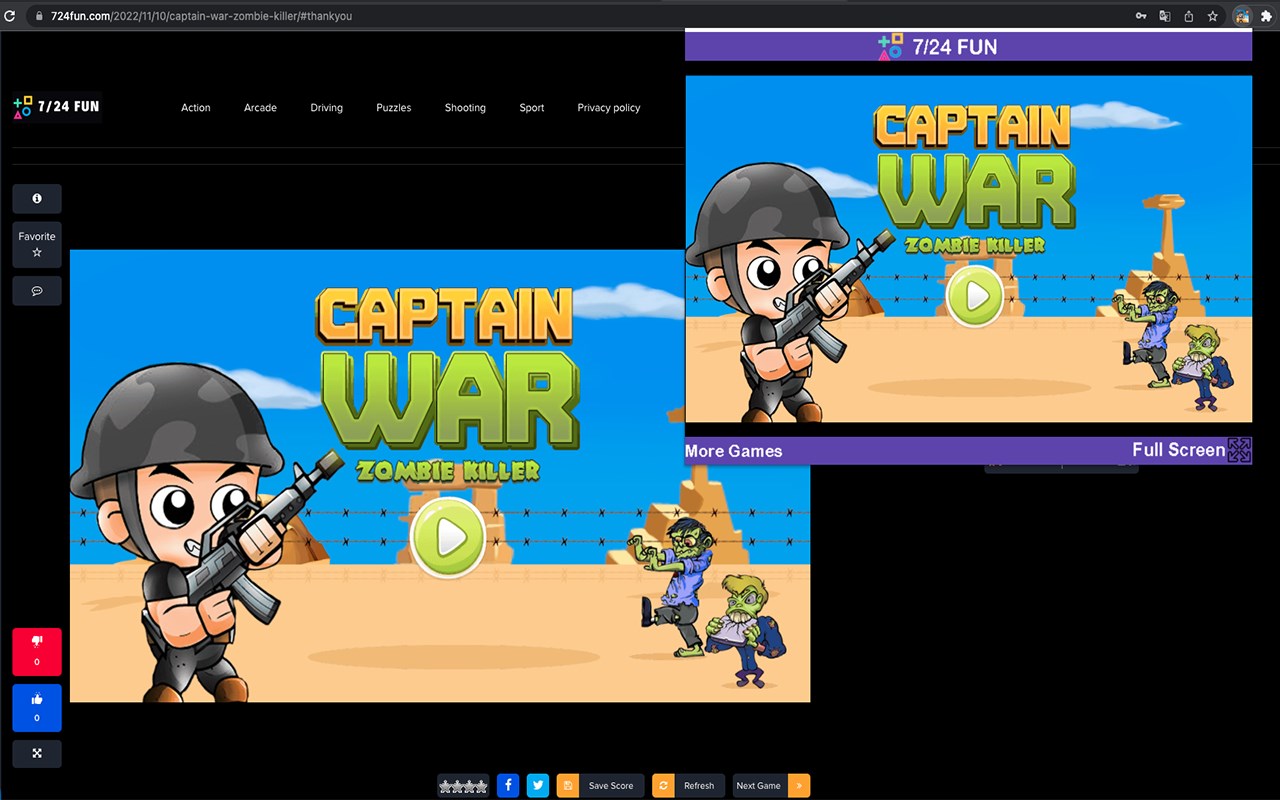
Task: Open the Extensions puzzle piece menu
Action: pos(1269,16)
